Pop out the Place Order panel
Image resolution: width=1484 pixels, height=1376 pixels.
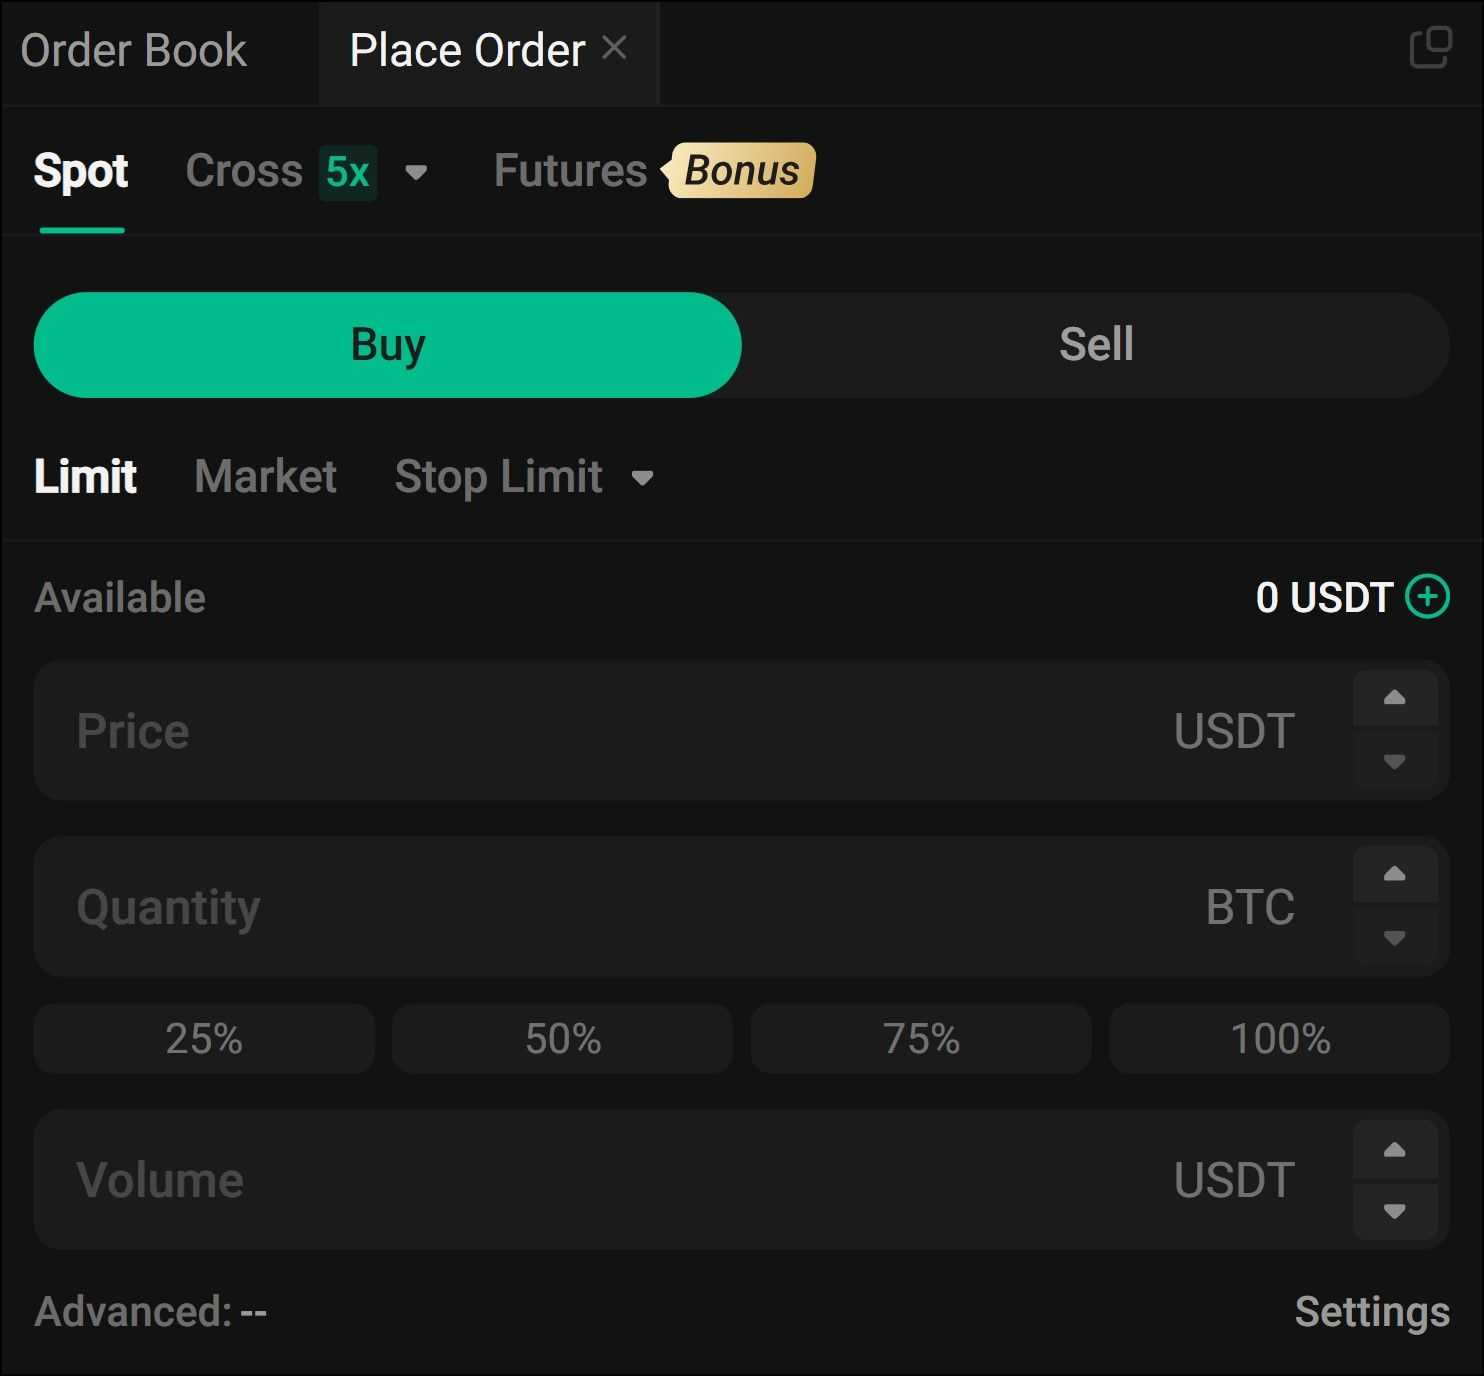(1432, 47)
